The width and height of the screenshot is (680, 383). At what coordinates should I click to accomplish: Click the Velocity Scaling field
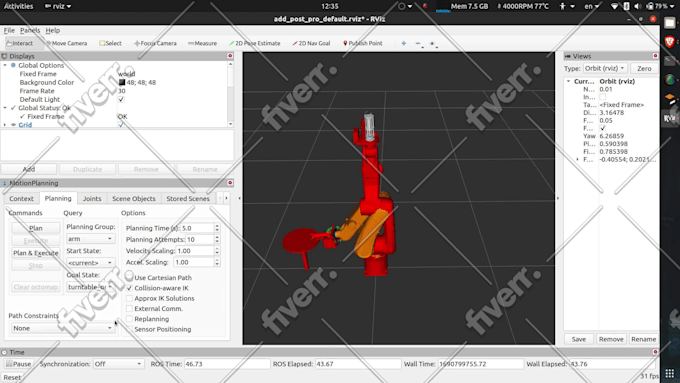(x=195, y=251)
